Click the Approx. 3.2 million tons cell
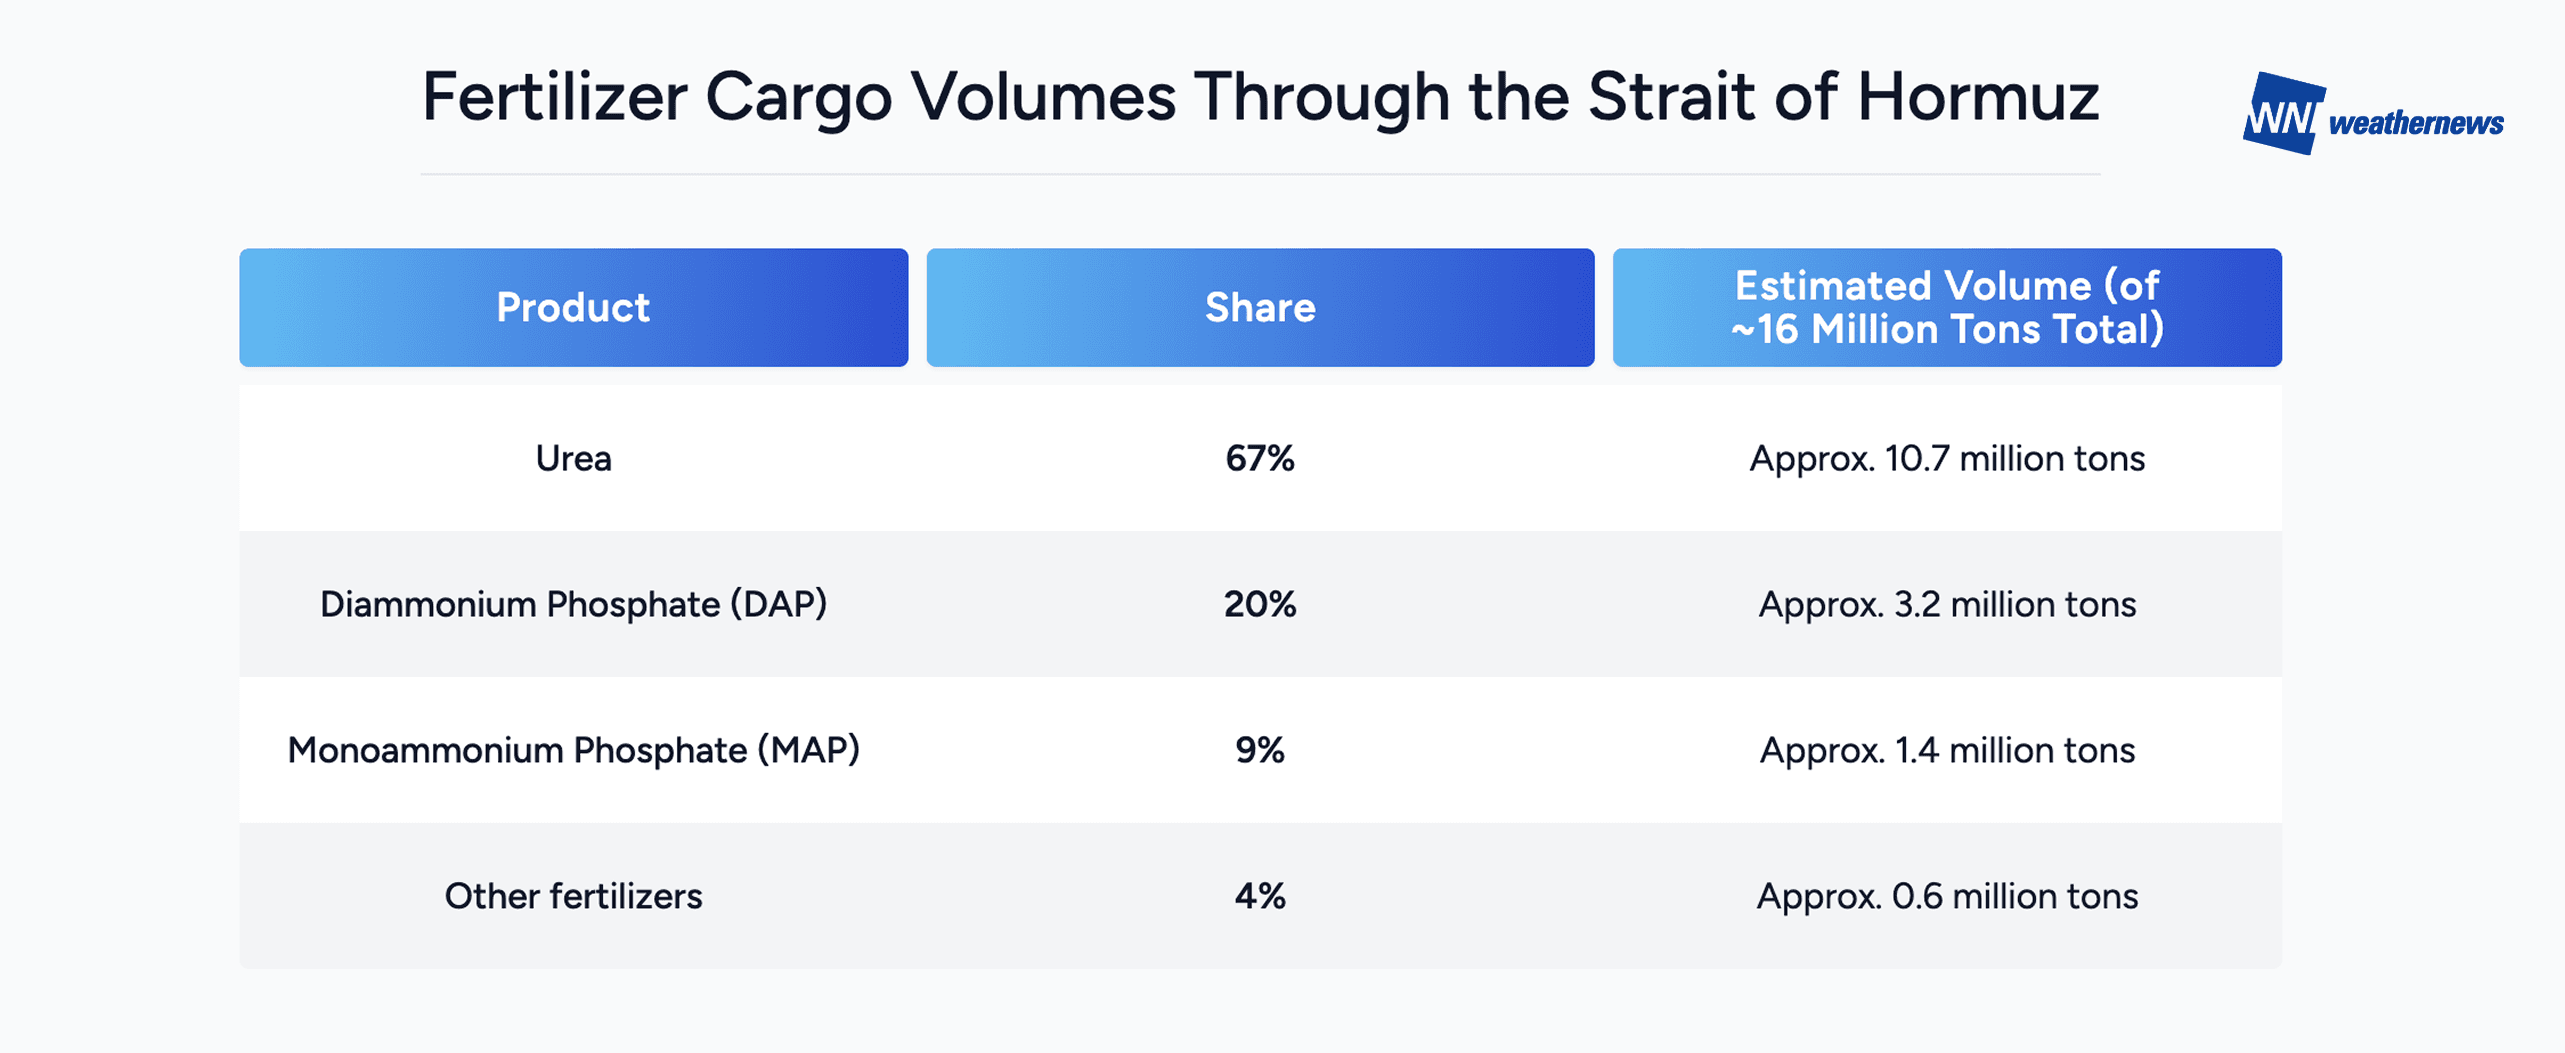 1947,604
